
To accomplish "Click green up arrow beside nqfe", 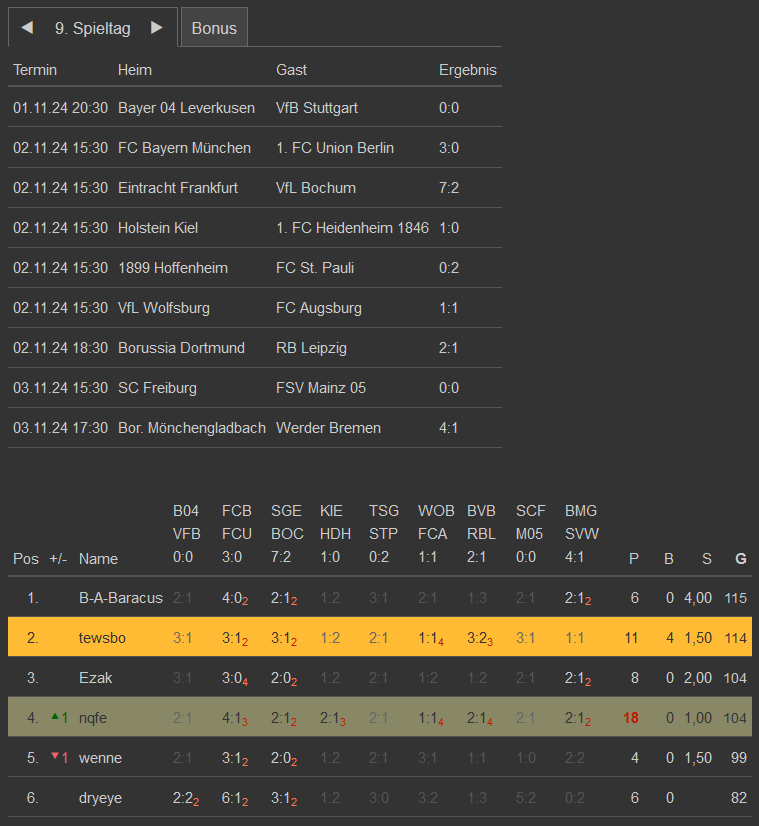I will [54, 717].
